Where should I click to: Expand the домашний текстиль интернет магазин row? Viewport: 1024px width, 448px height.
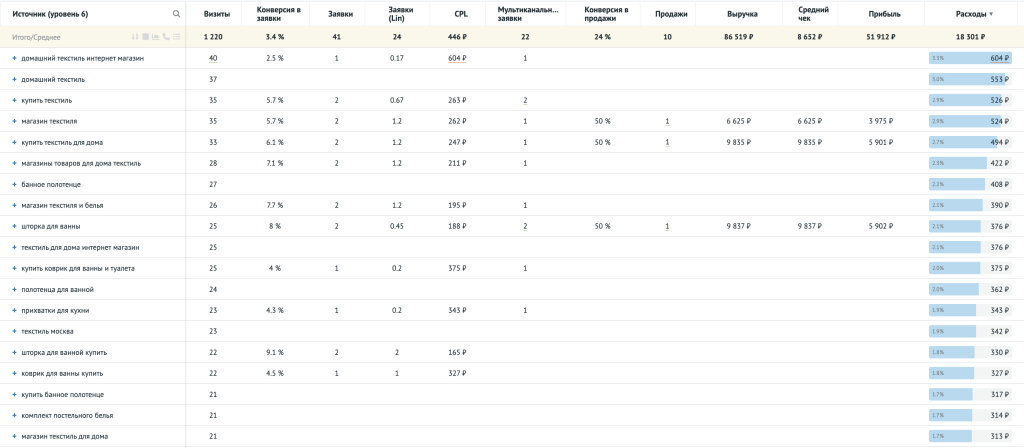tap(14, 58)
